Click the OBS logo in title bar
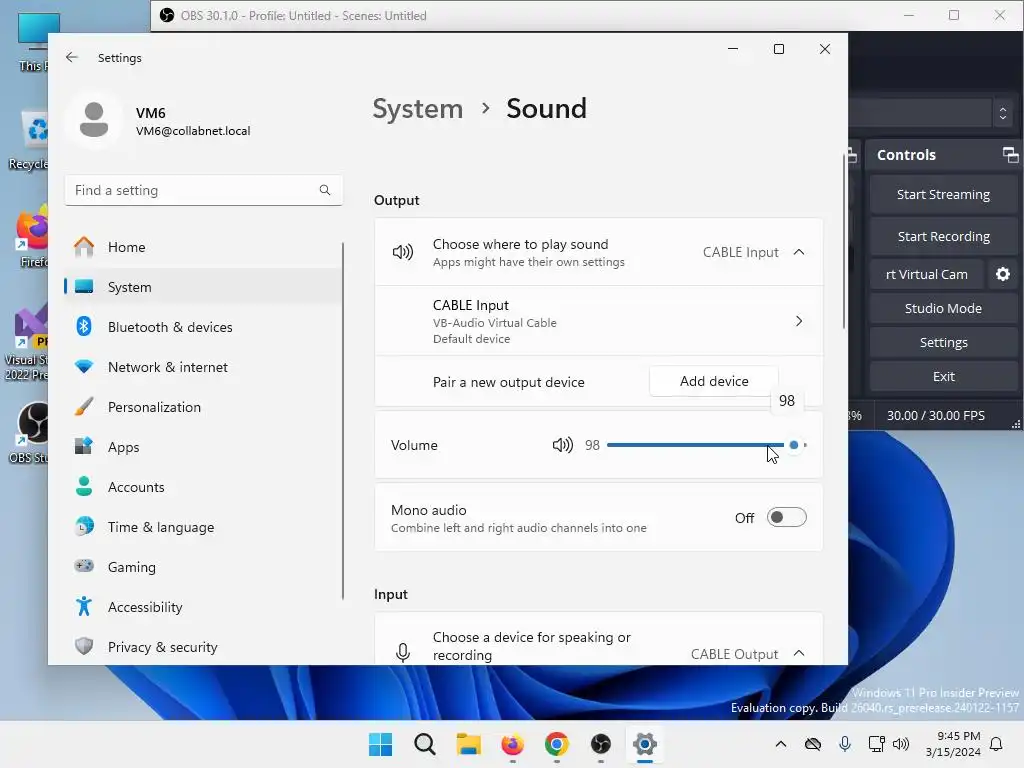 [167, 15]
